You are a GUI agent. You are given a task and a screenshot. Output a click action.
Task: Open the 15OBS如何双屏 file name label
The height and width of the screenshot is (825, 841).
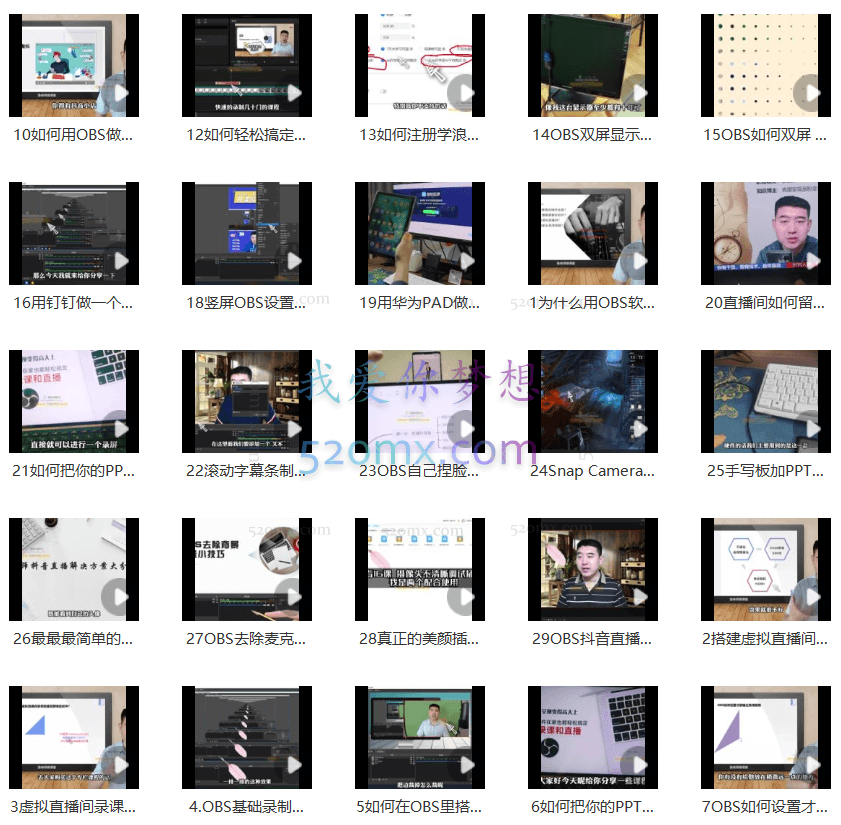(765, 135)
